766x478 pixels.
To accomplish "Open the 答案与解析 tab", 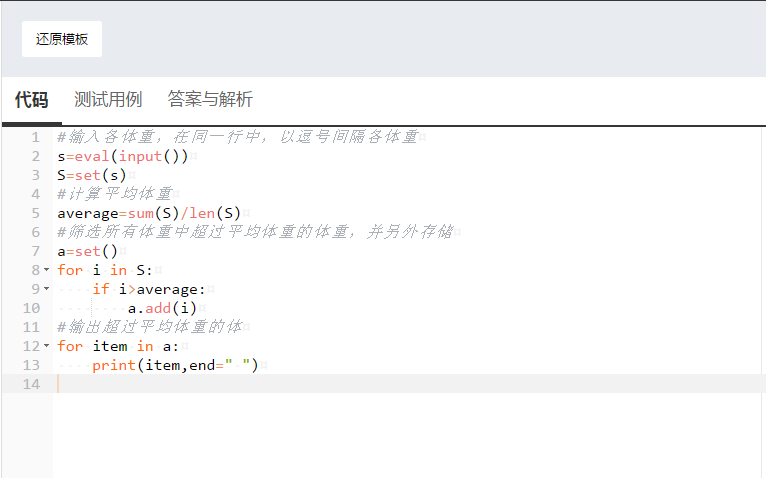I will click(x=210, y=100).
